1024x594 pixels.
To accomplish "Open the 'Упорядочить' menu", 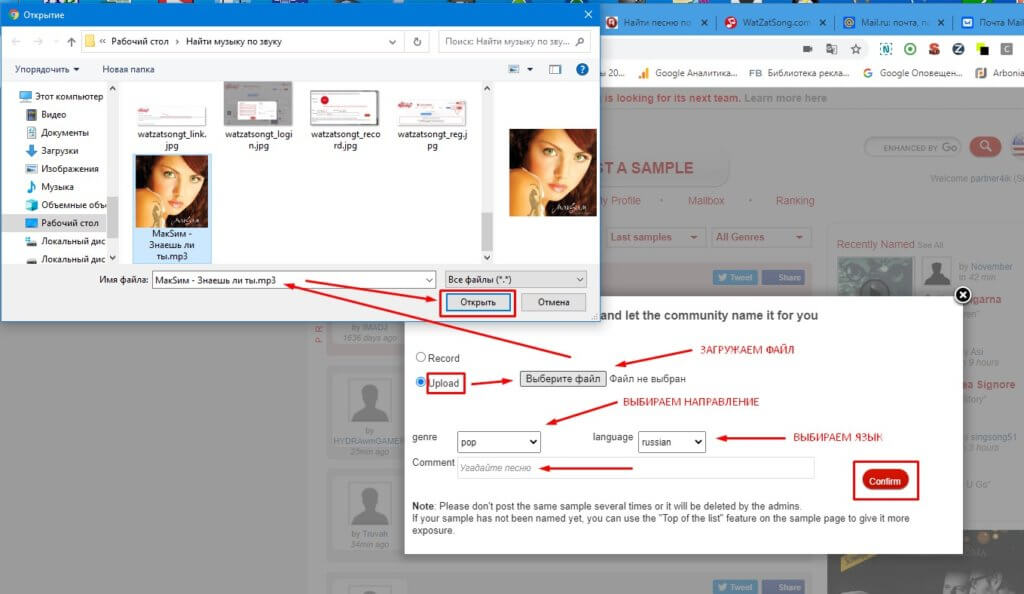I will click(47, 69).
